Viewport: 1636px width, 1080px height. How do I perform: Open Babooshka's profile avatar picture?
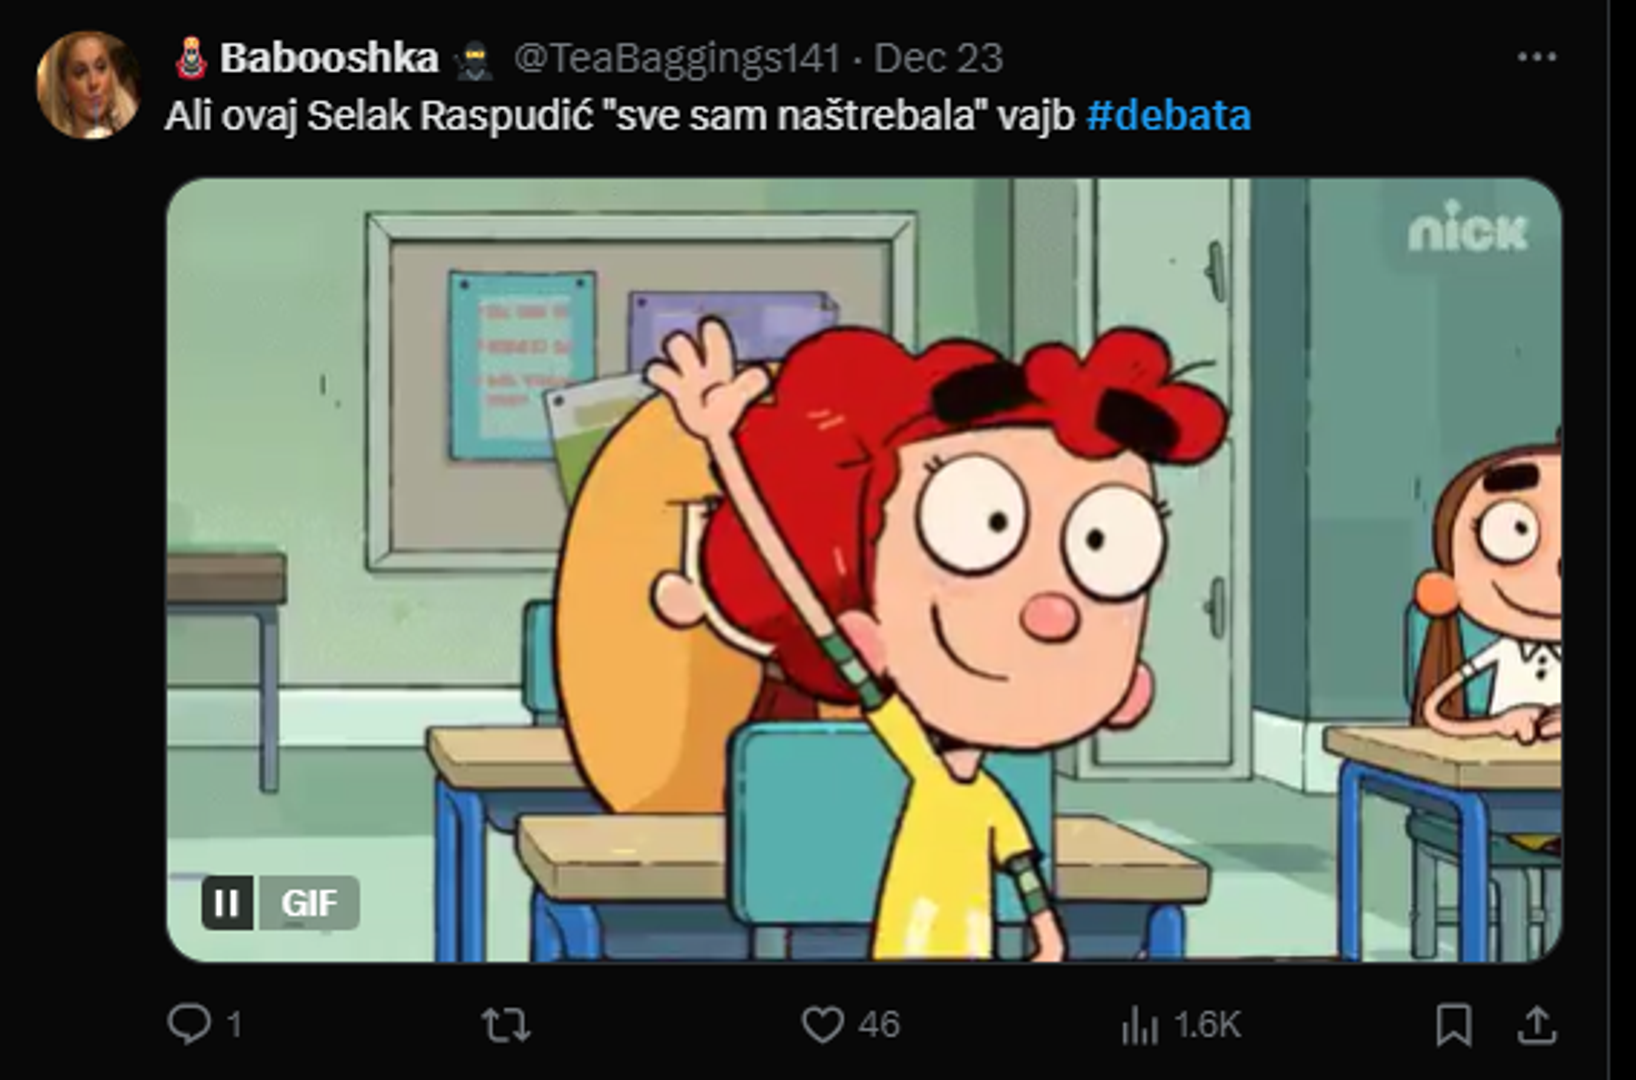pos(88,84)
